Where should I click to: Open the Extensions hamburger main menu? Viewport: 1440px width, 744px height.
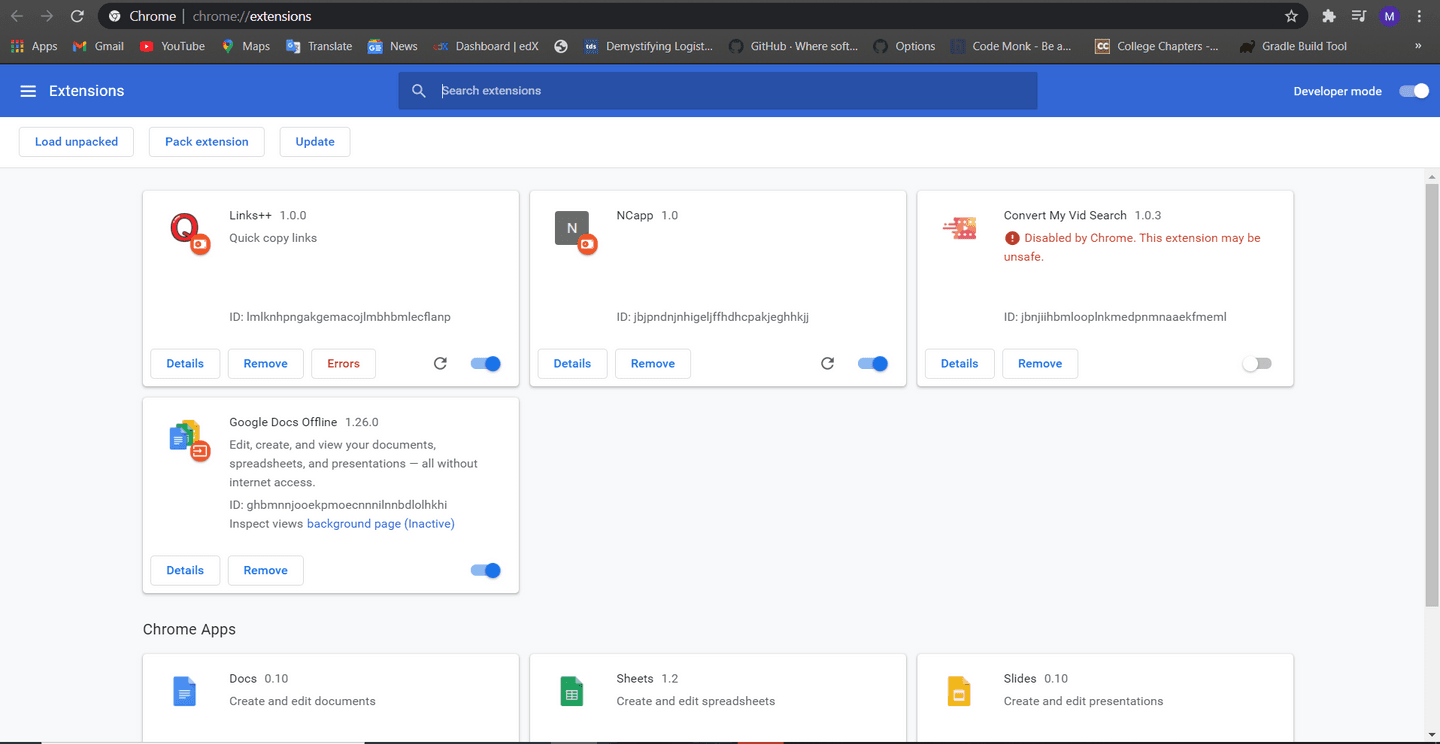point(28,91)
